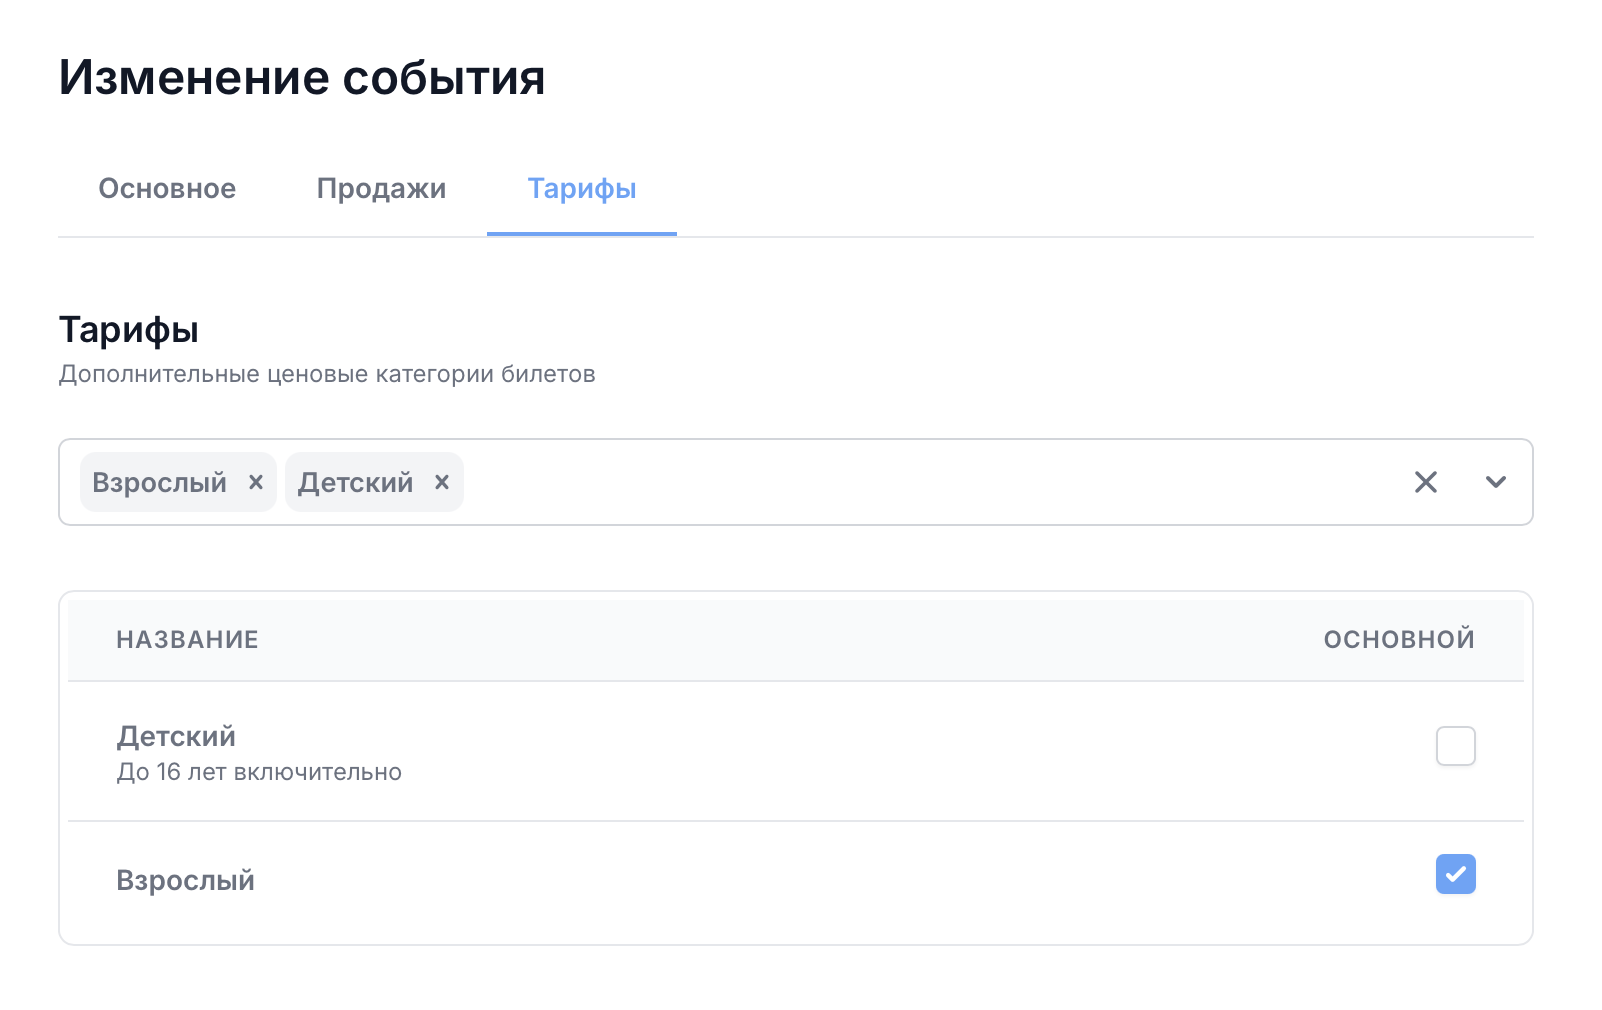Click the tariffs multi-select input field

click(796, 482)
